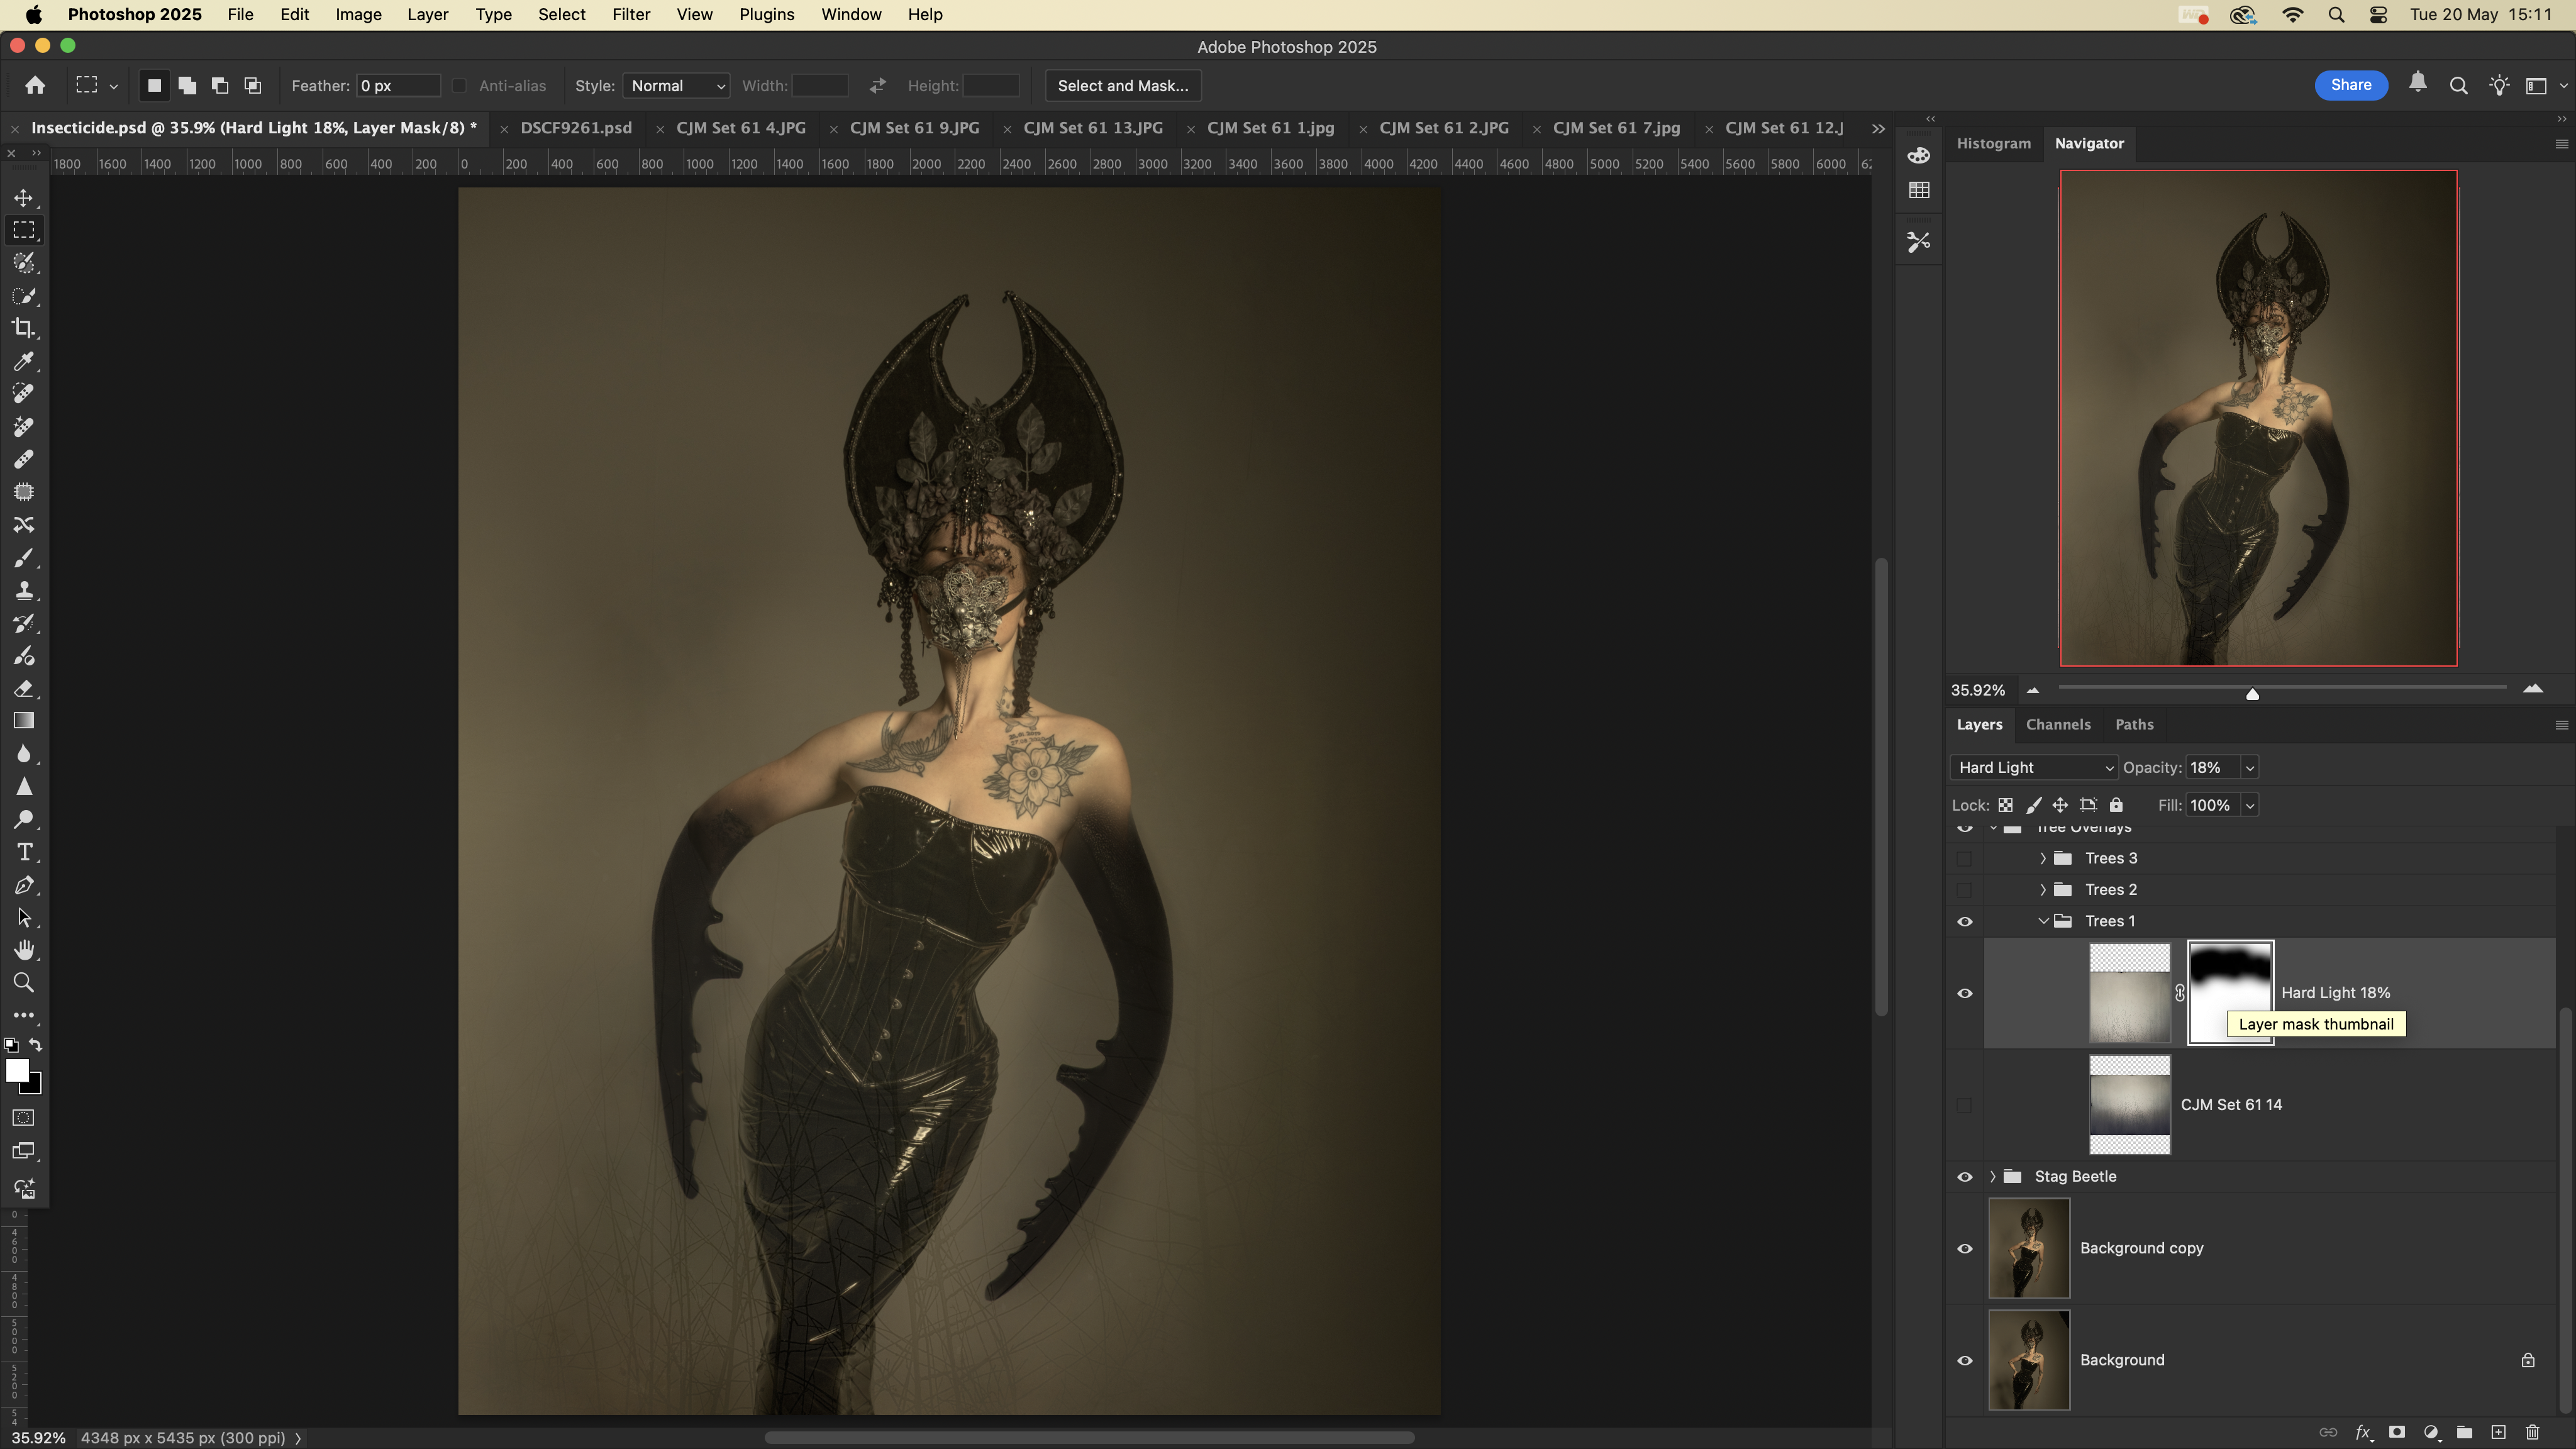The image size is (2576, 1449).
Task: Select the Crop tool
Action: (24, 328)
